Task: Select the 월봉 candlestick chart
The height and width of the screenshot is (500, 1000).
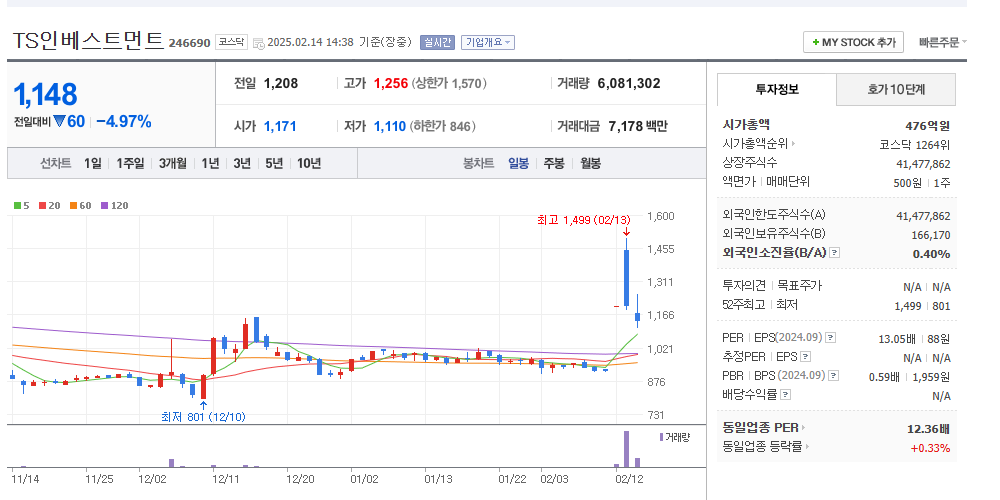Action: (590, 163)
